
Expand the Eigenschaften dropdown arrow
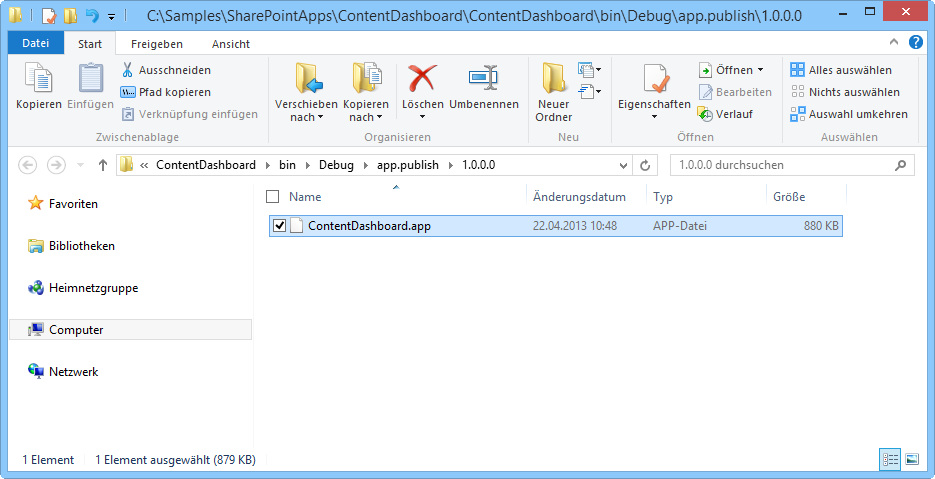pyautogui.click(x=654, y=116)
